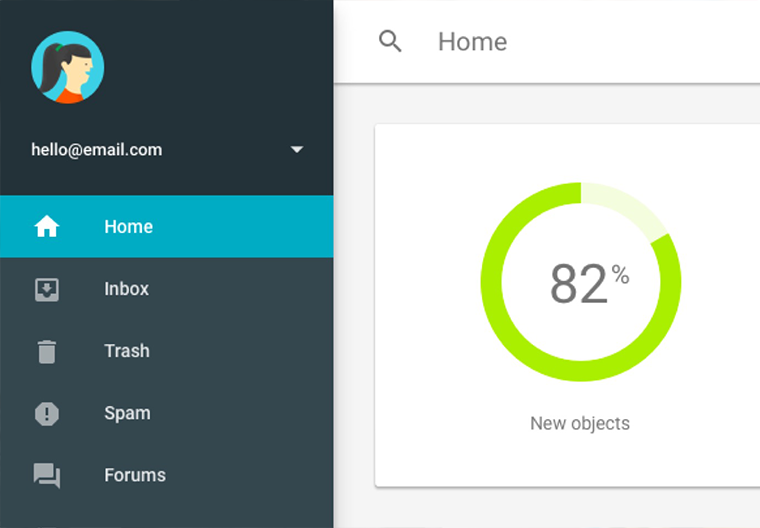Click the New objects caption
The height and width of the screenshot is (528, 760).
[580, 423]
